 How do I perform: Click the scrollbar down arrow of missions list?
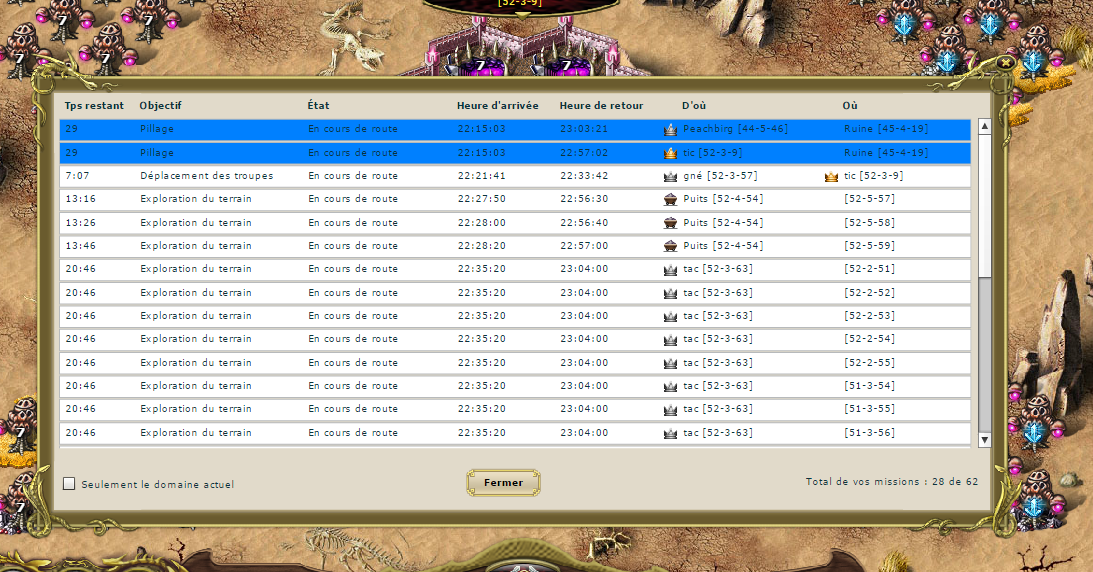pos(985,440)
